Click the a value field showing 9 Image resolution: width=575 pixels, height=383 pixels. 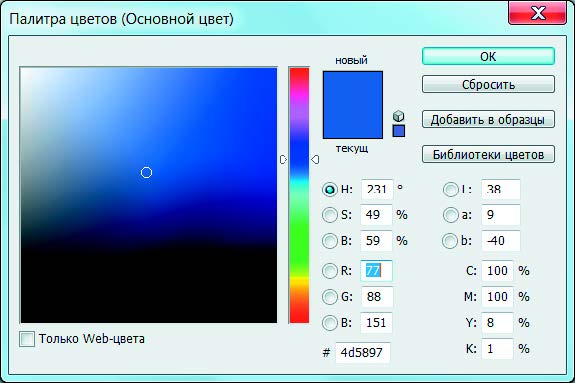coord(501,215)
